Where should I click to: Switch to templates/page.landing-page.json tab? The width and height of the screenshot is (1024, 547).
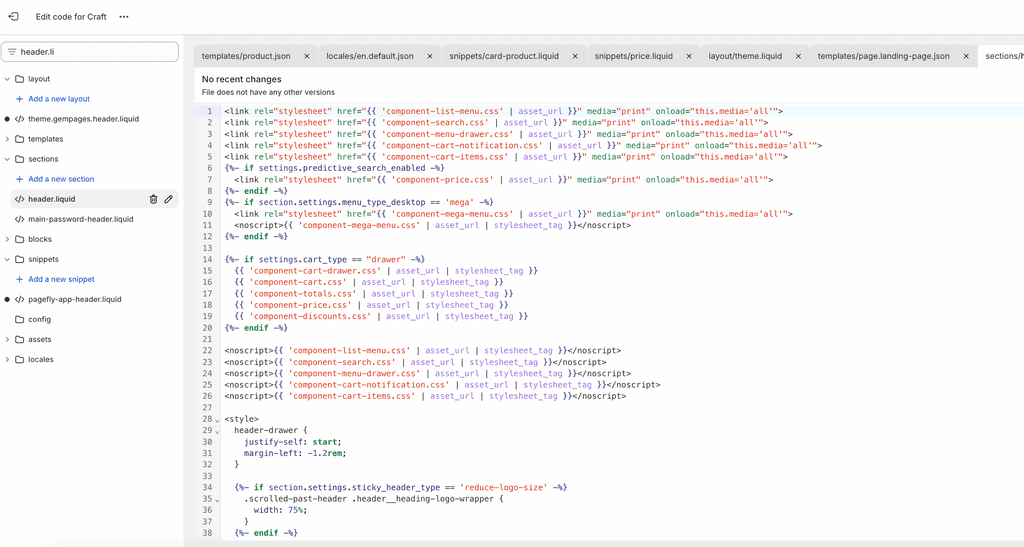pos(884,56)
